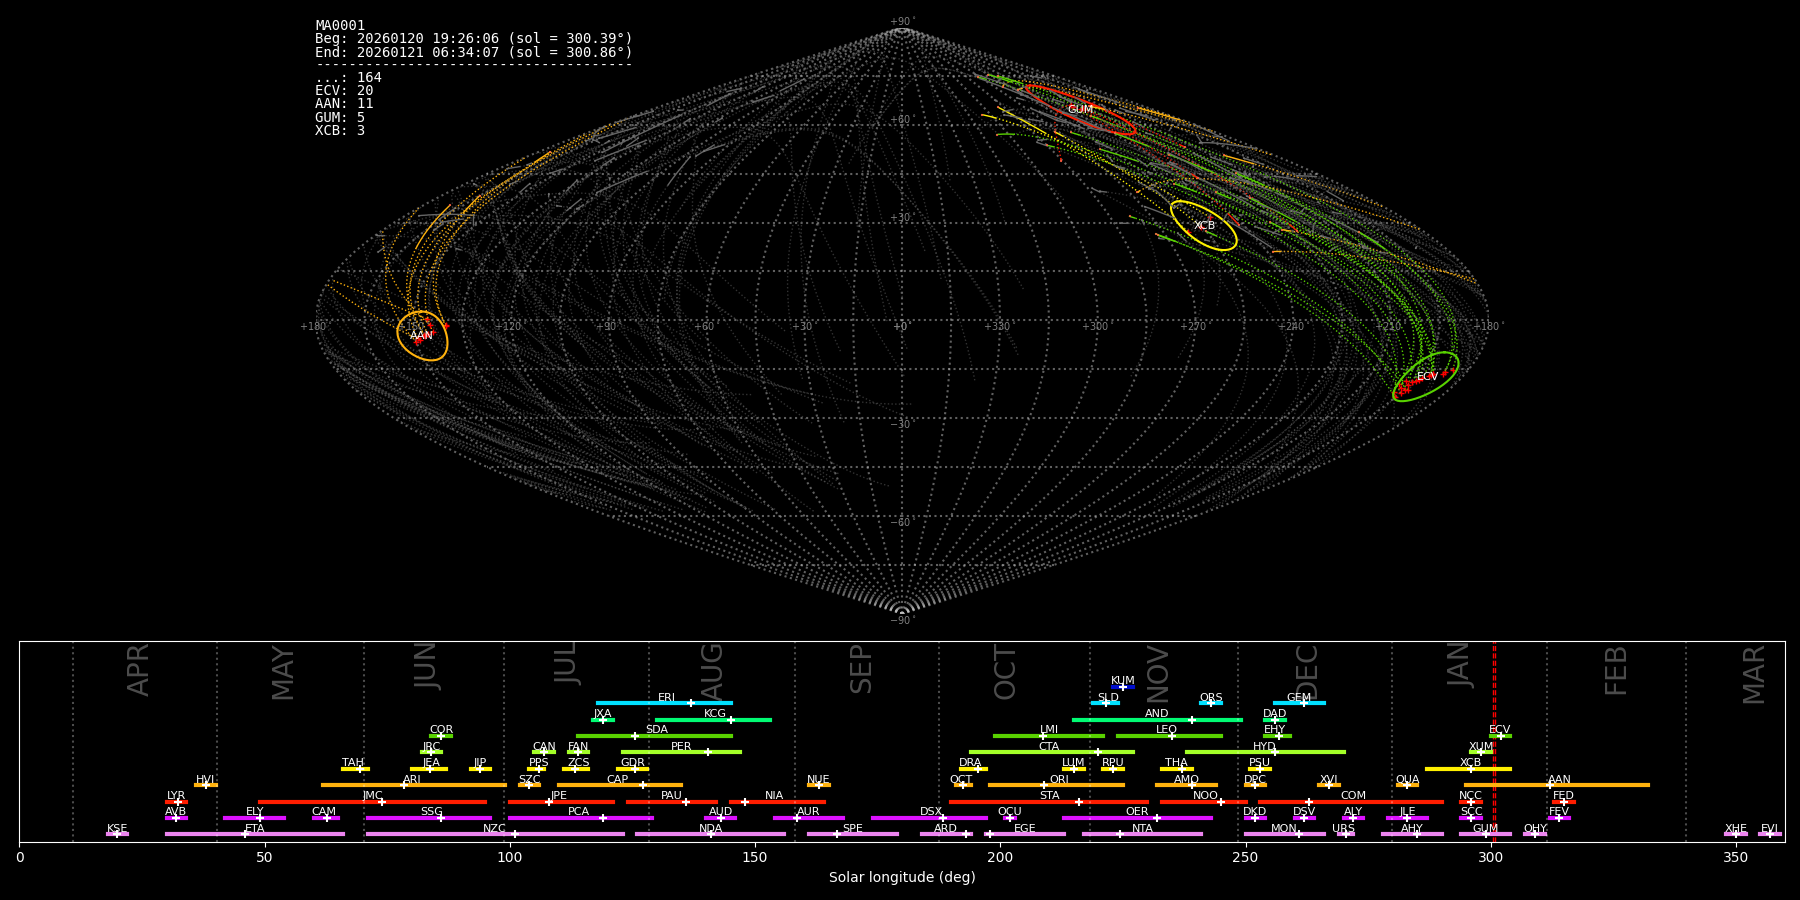This screenshot has width=1800, height=900.
Task: Click the +120 longitude label on the sky map
Action: [x=508, y=327]
